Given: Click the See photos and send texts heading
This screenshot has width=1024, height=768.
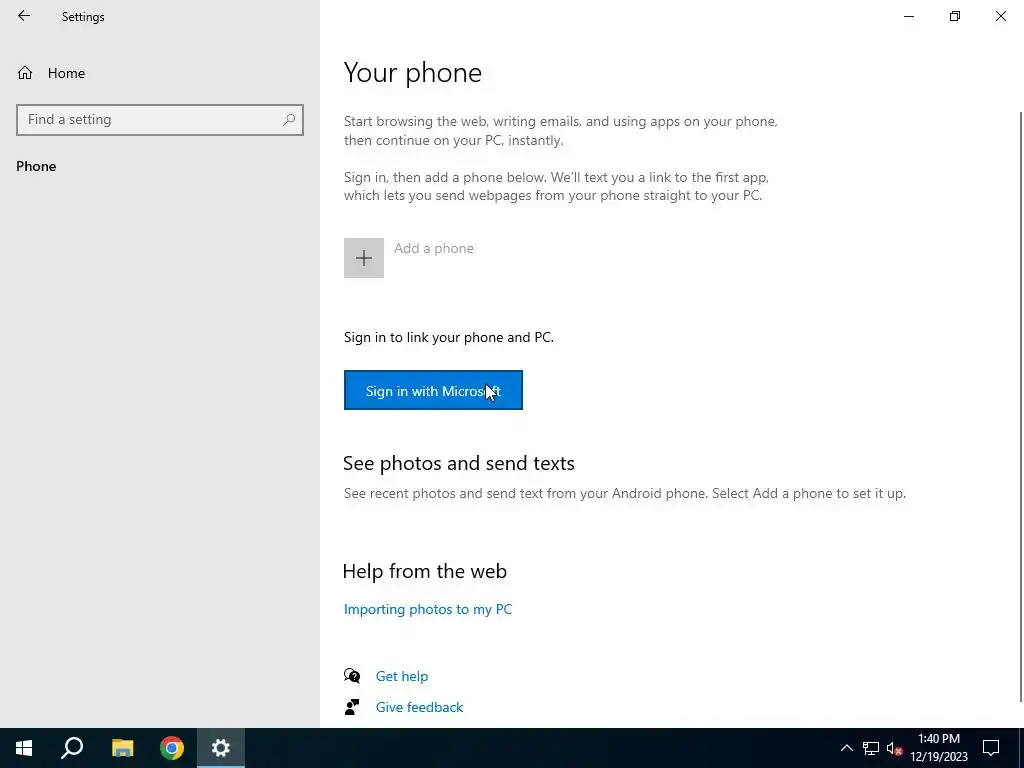Looking at the screenshot, I should (458, 463).
